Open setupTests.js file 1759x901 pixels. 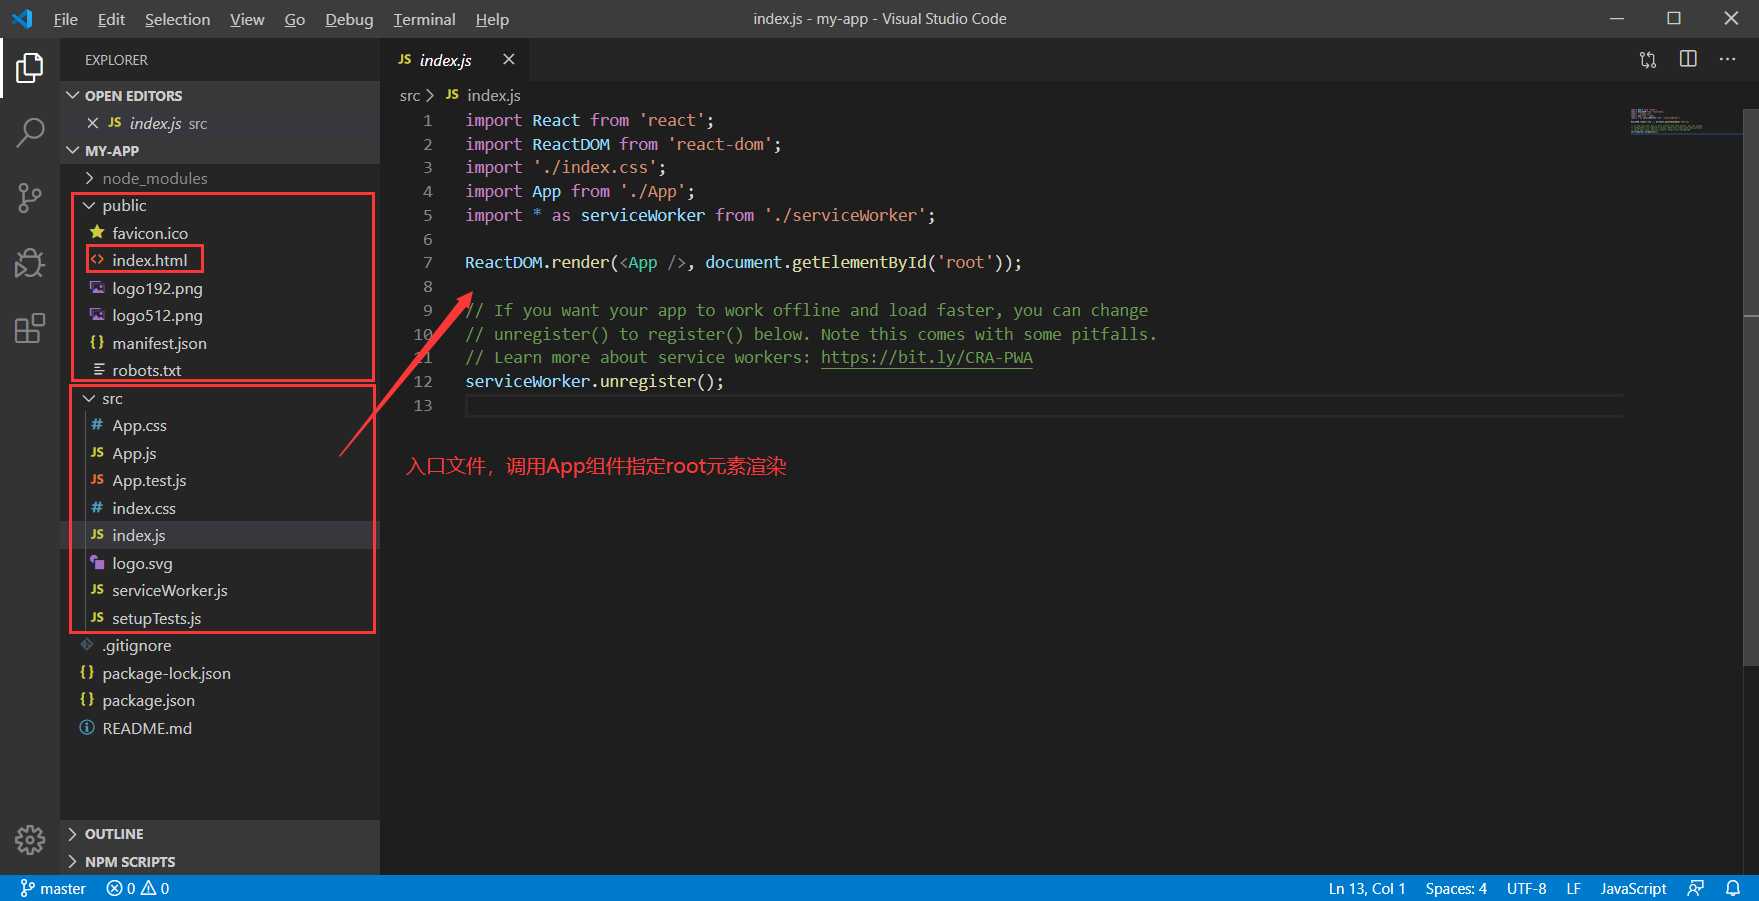click(220, 618)
